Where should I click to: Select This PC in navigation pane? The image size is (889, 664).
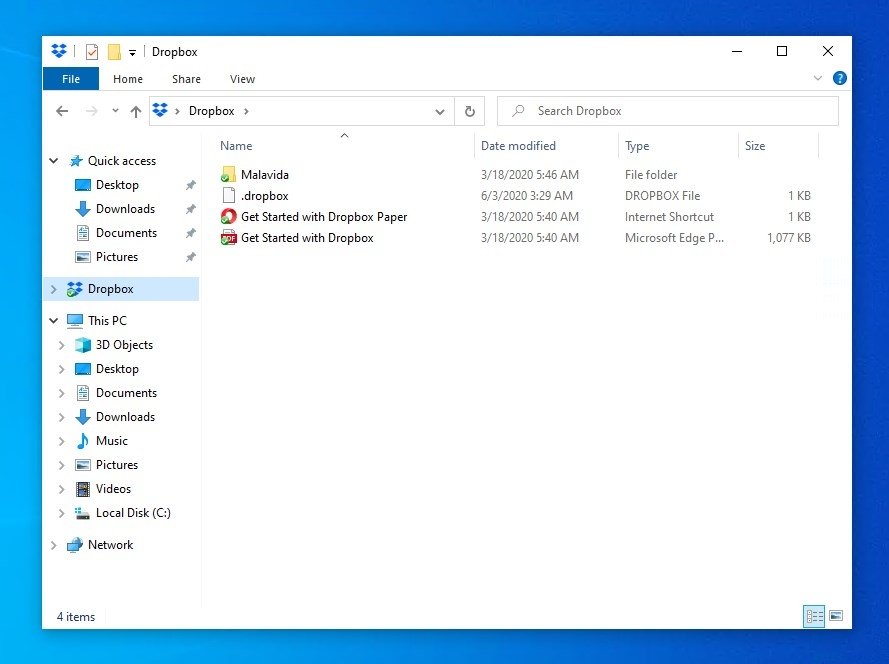click(107, 321)
